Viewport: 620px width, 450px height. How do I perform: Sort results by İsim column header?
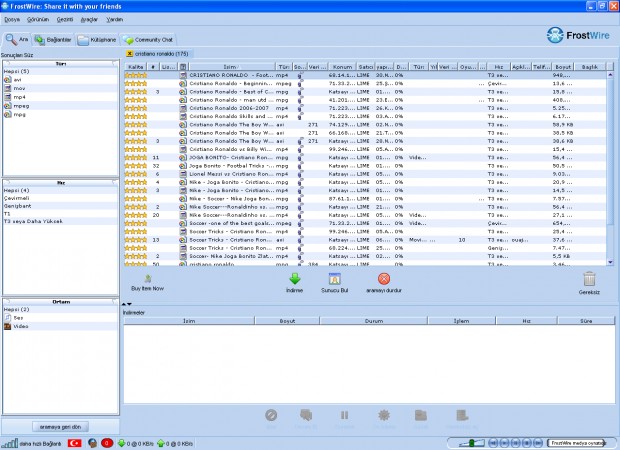[232, 67]
